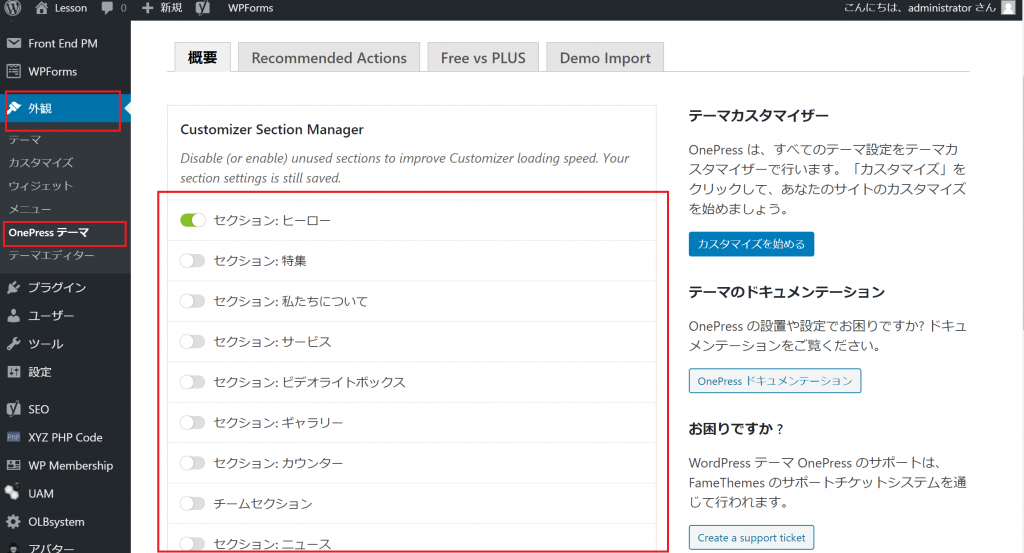Enable the セクション: カウンター toggle

193,463
